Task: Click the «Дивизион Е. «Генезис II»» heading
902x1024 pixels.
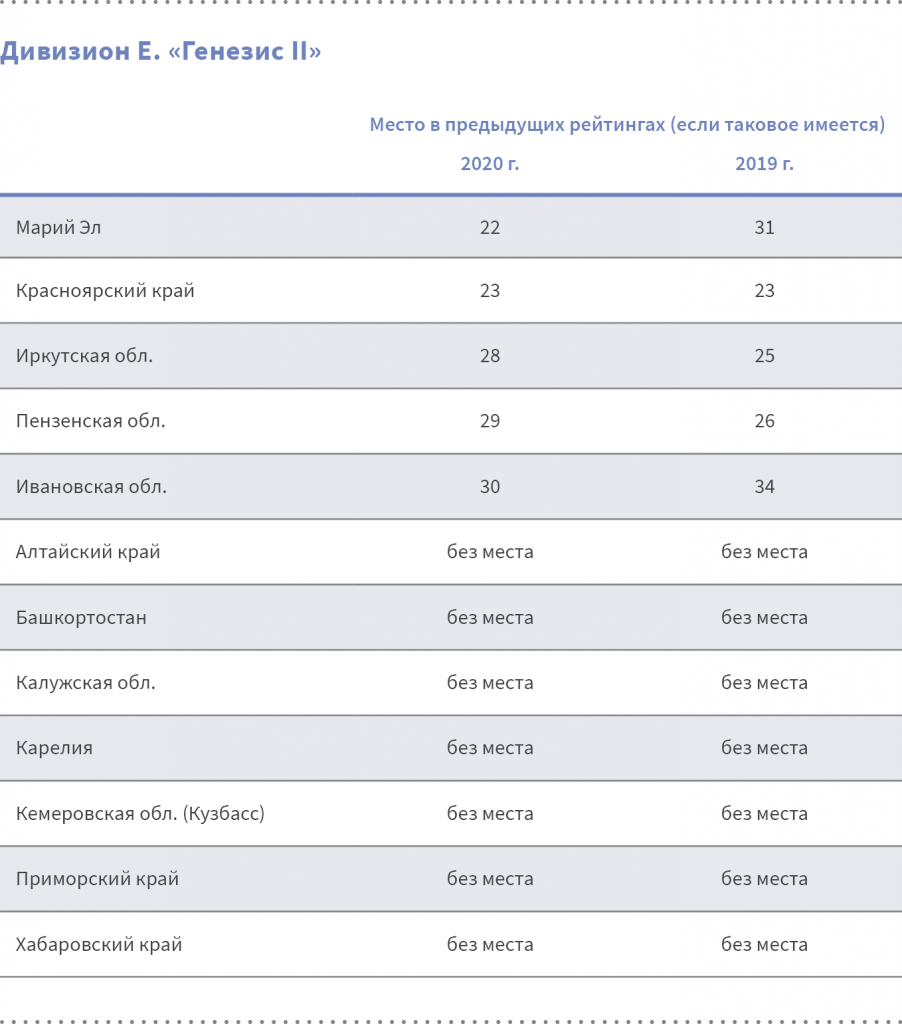Action: pos(161,52)
